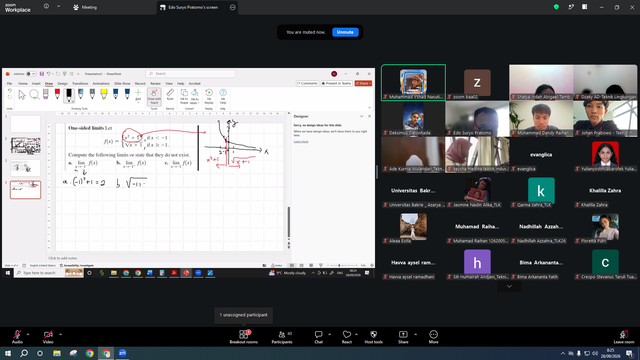Click the Share screen icon in Zoom
This screenshot has height=360, width=640.
[x=403, y=337]
